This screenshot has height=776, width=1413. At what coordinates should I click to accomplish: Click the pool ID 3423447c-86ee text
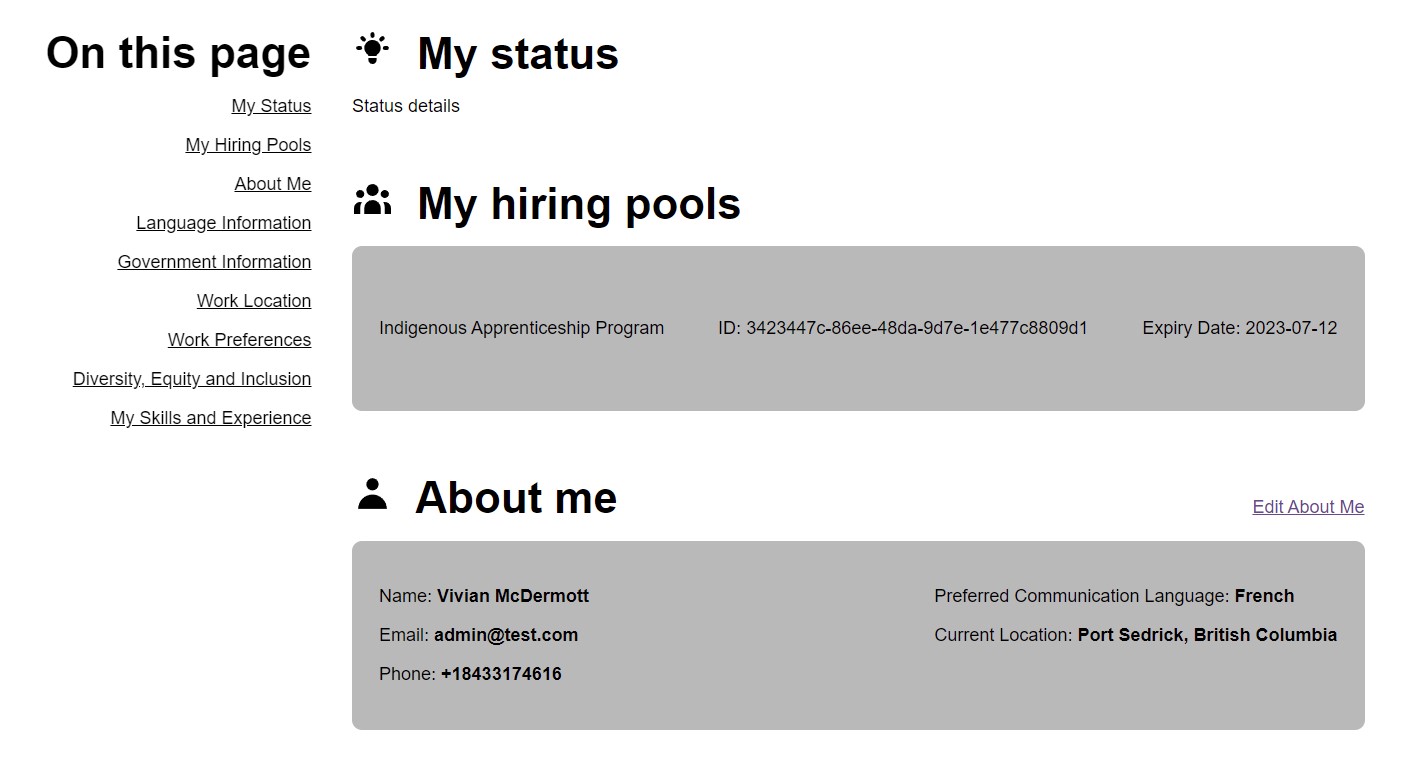[x=903, y=328]
